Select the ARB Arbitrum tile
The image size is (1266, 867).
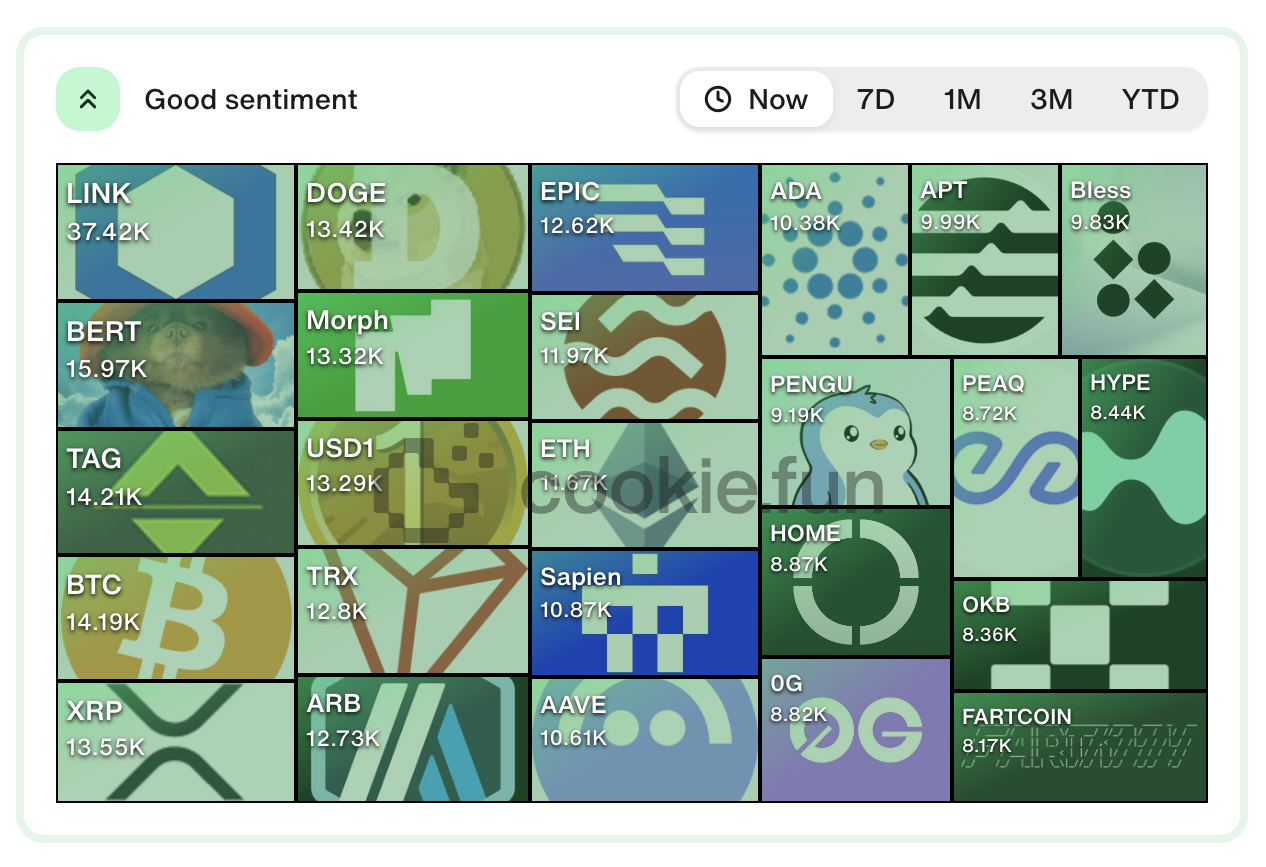tap(413, 739)
